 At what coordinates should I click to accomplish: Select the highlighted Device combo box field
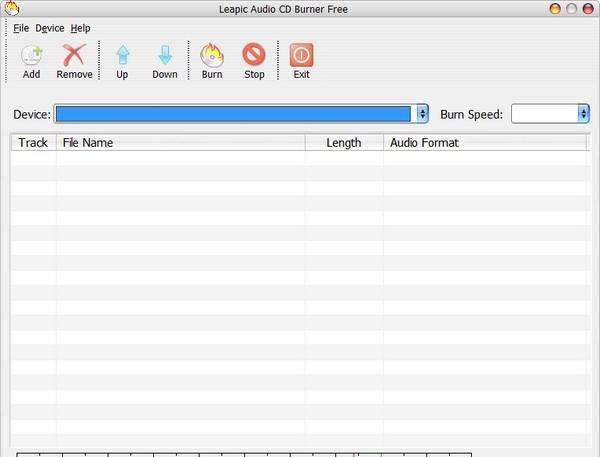(233, 114)
